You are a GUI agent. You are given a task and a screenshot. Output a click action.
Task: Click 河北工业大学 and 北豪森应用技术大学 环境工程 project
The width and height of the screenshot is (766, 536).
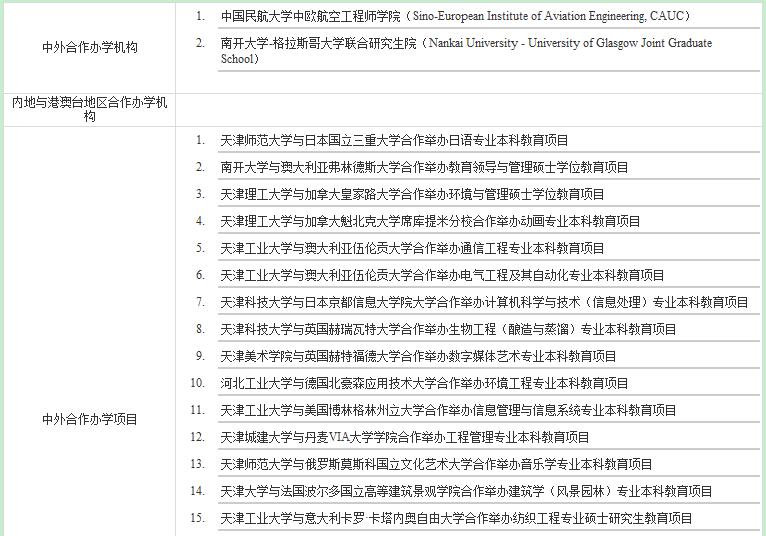pyautogui.click(x=424, y=383)
